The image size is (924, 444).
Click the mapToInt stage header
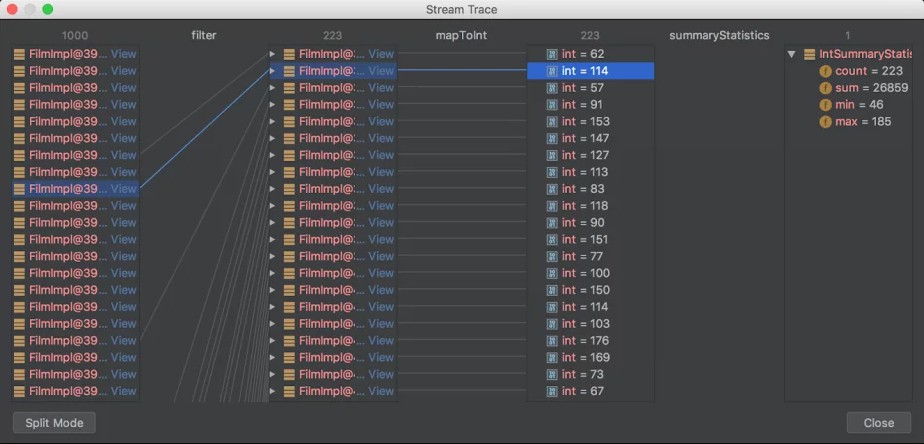(461, 35)
